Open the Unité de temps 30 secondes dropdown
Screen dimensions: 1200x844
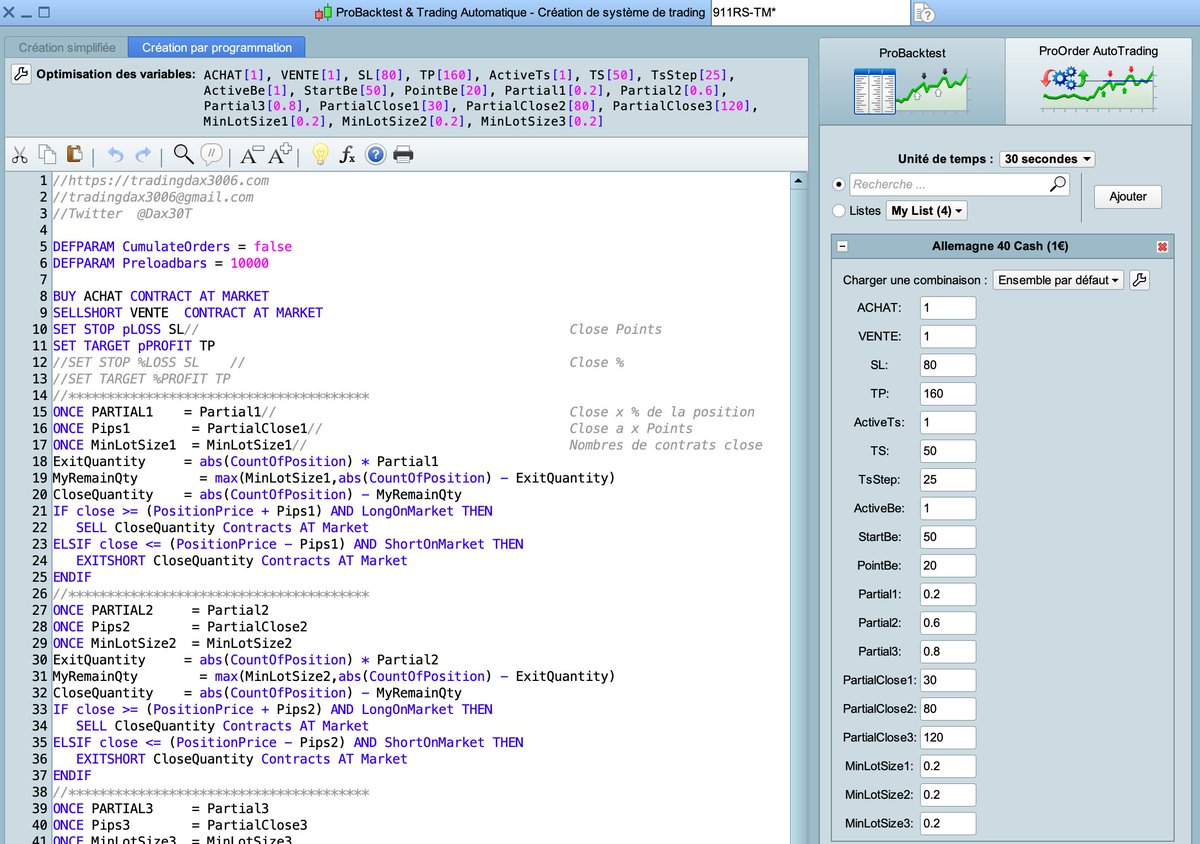click(x=1047, y=159)
